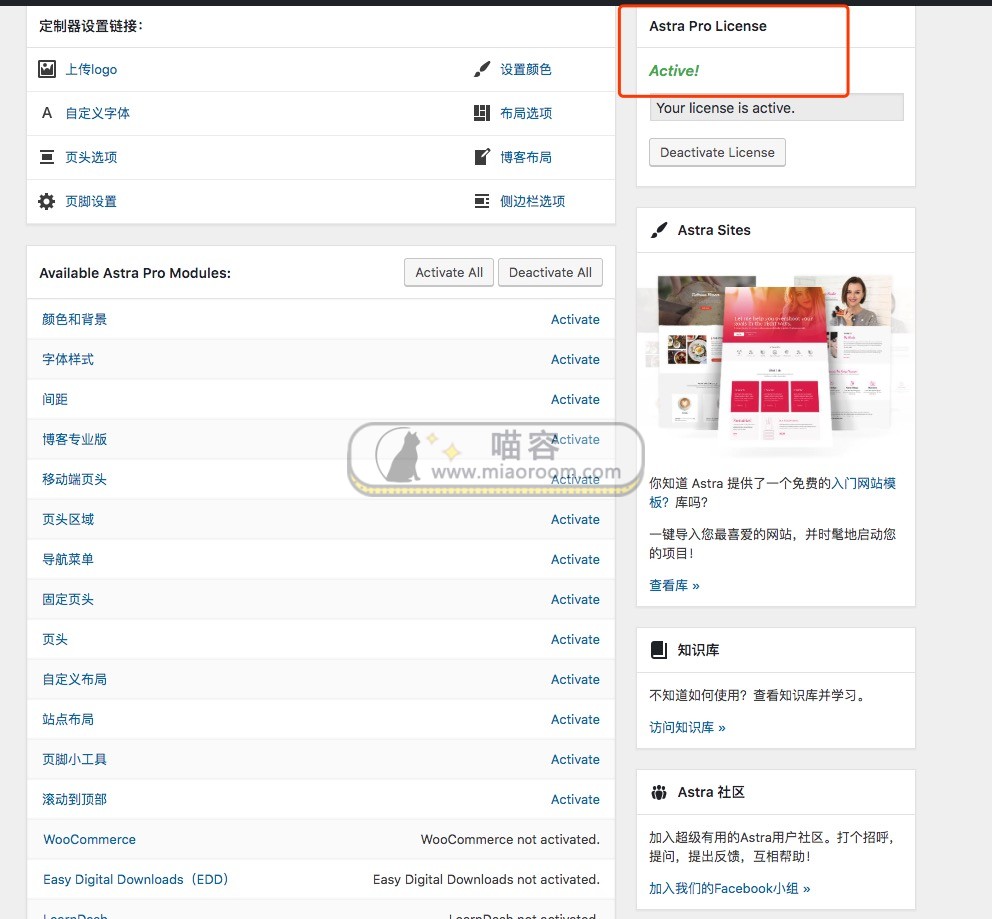Image resolution: width=992 pixels, height=919 pixels.
Task: Go to 博客布局 settings
Action: [x=526, y=157]
